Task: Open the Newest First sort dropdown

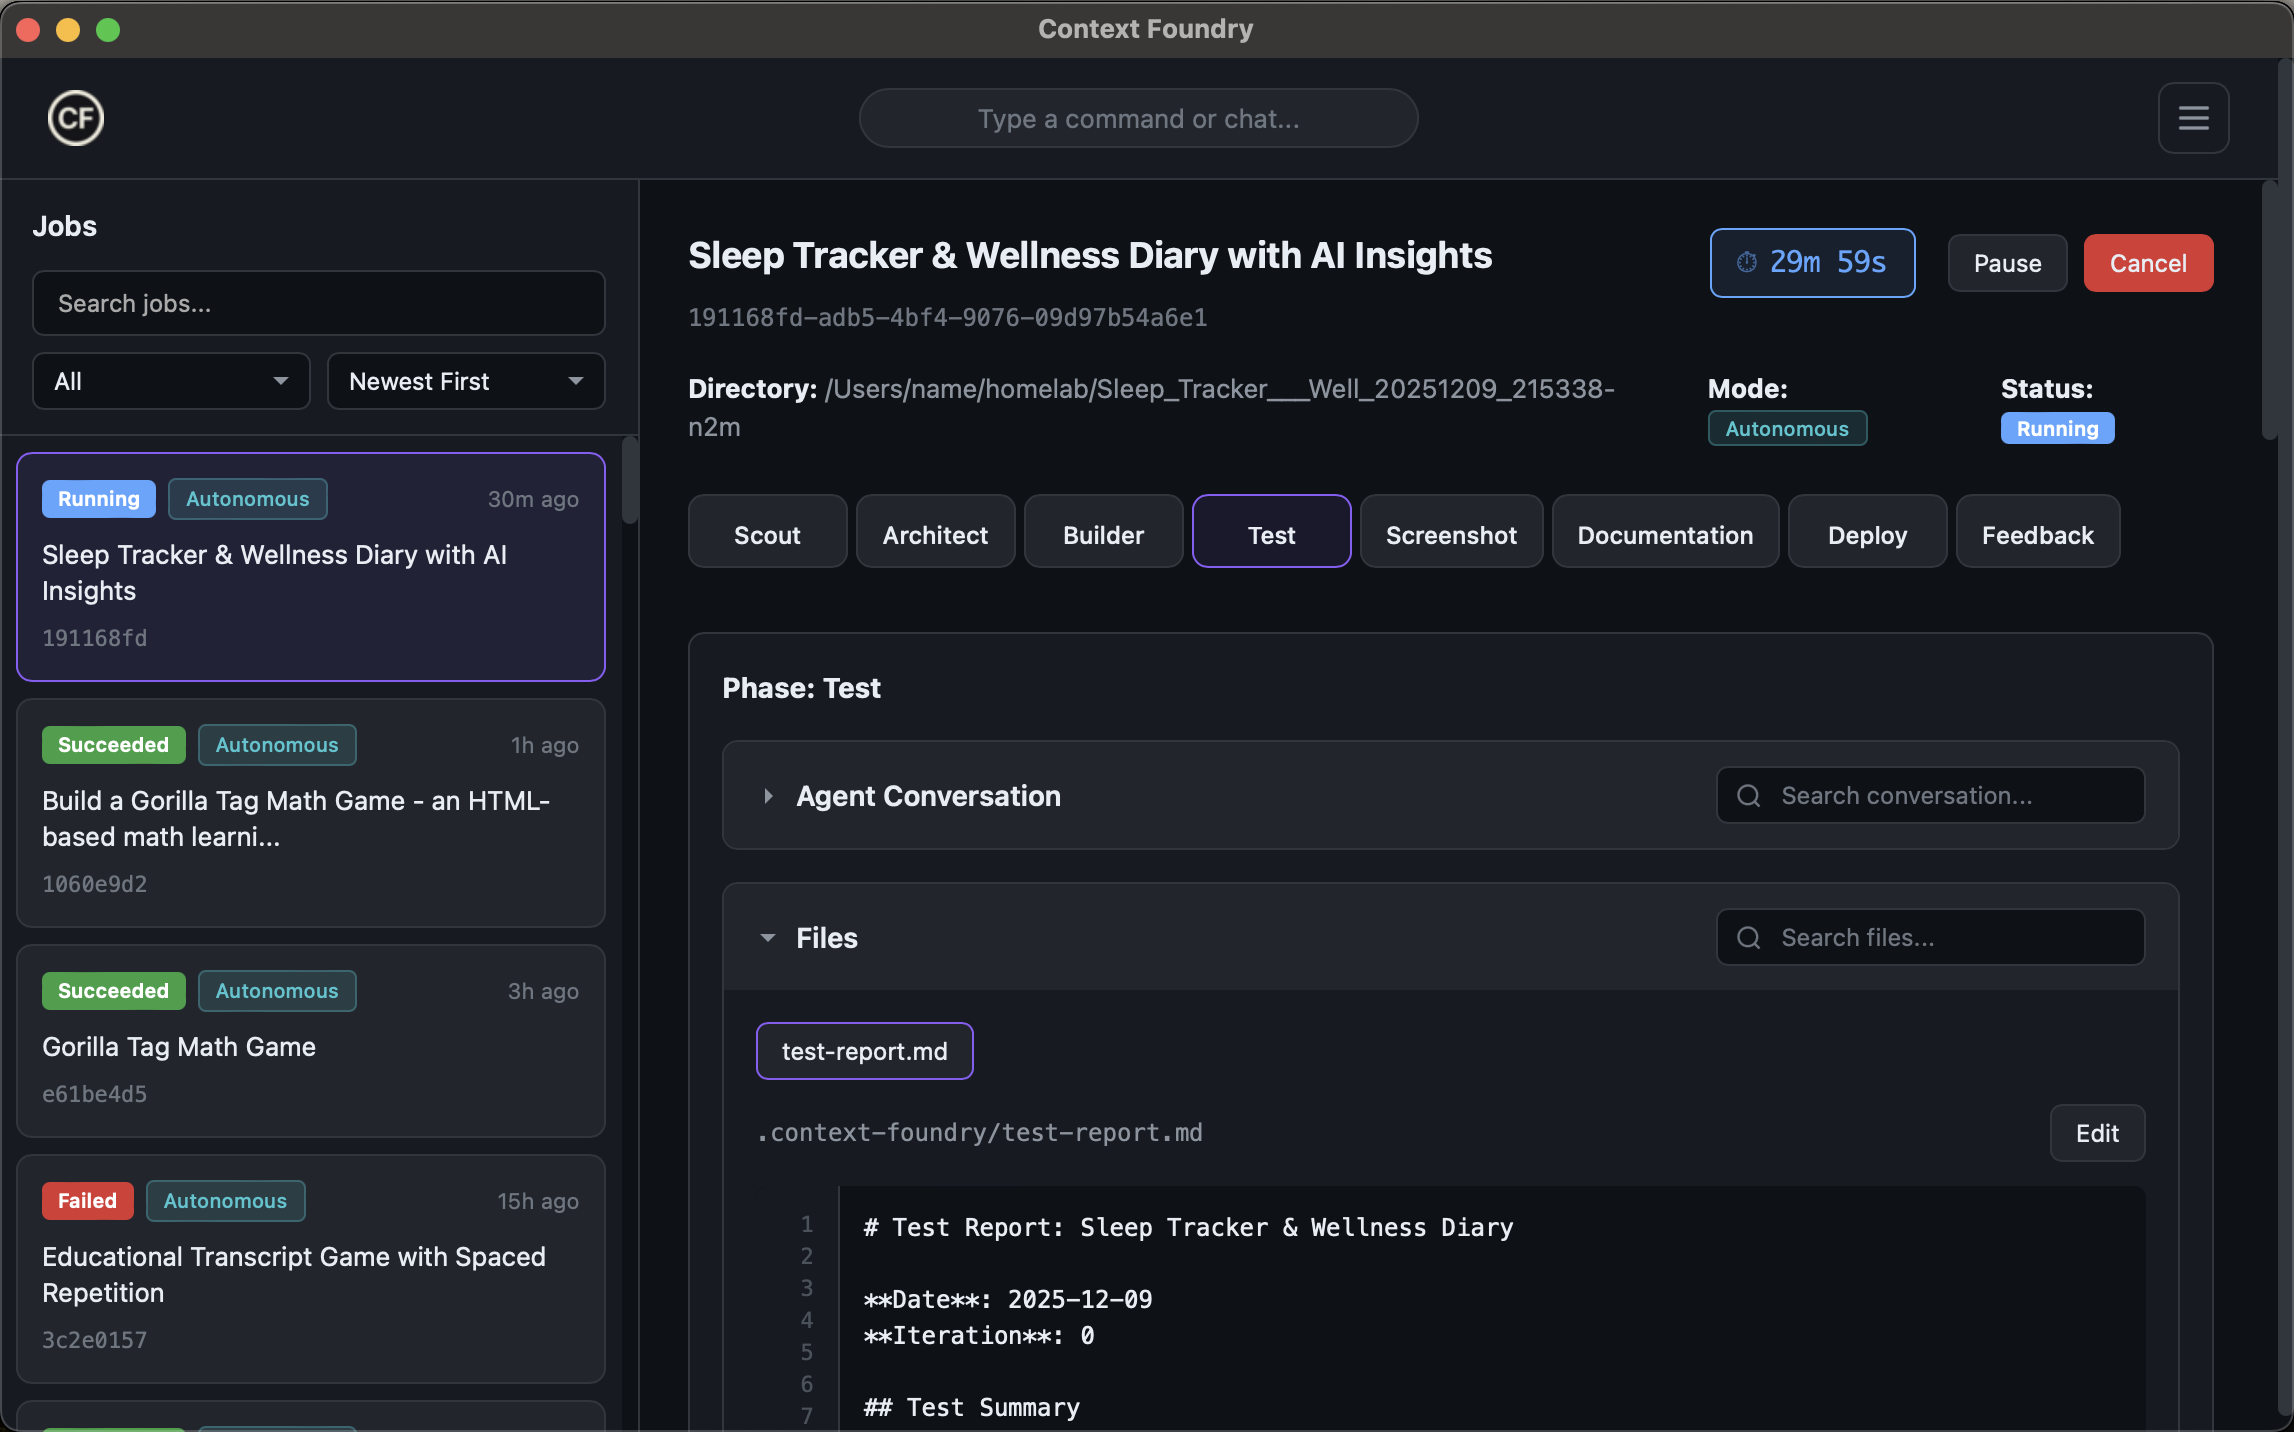Action: click(x=465, y=381)
